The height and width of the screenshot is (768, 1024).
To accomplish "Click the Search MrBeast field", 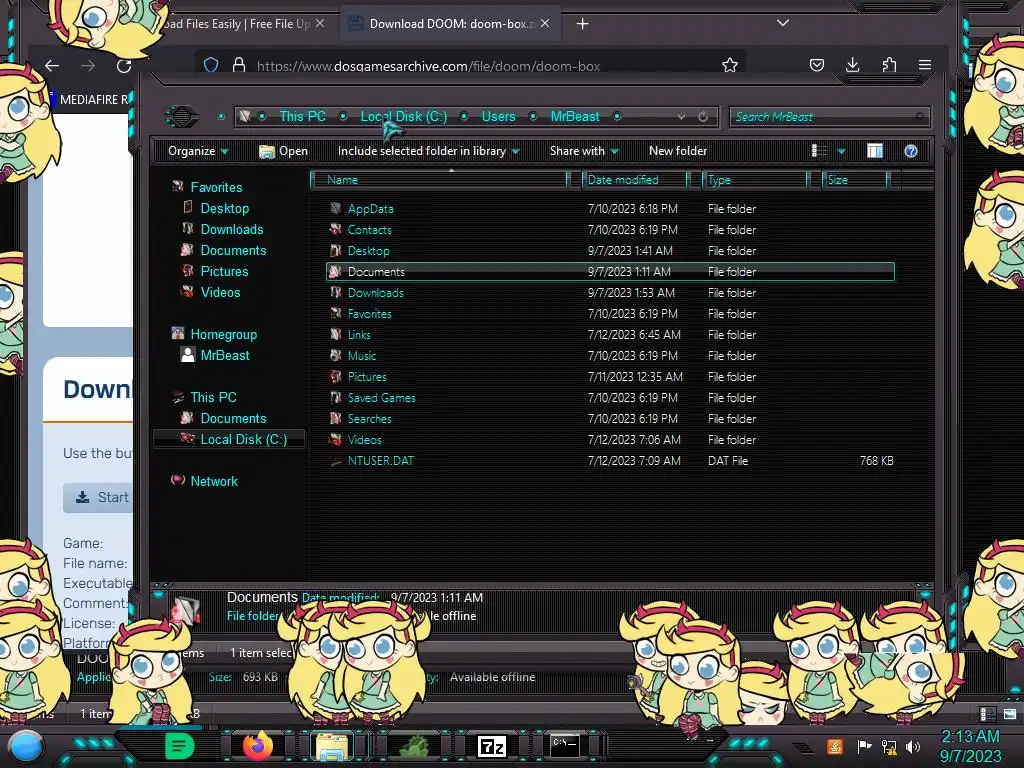I will coord(829,117).
